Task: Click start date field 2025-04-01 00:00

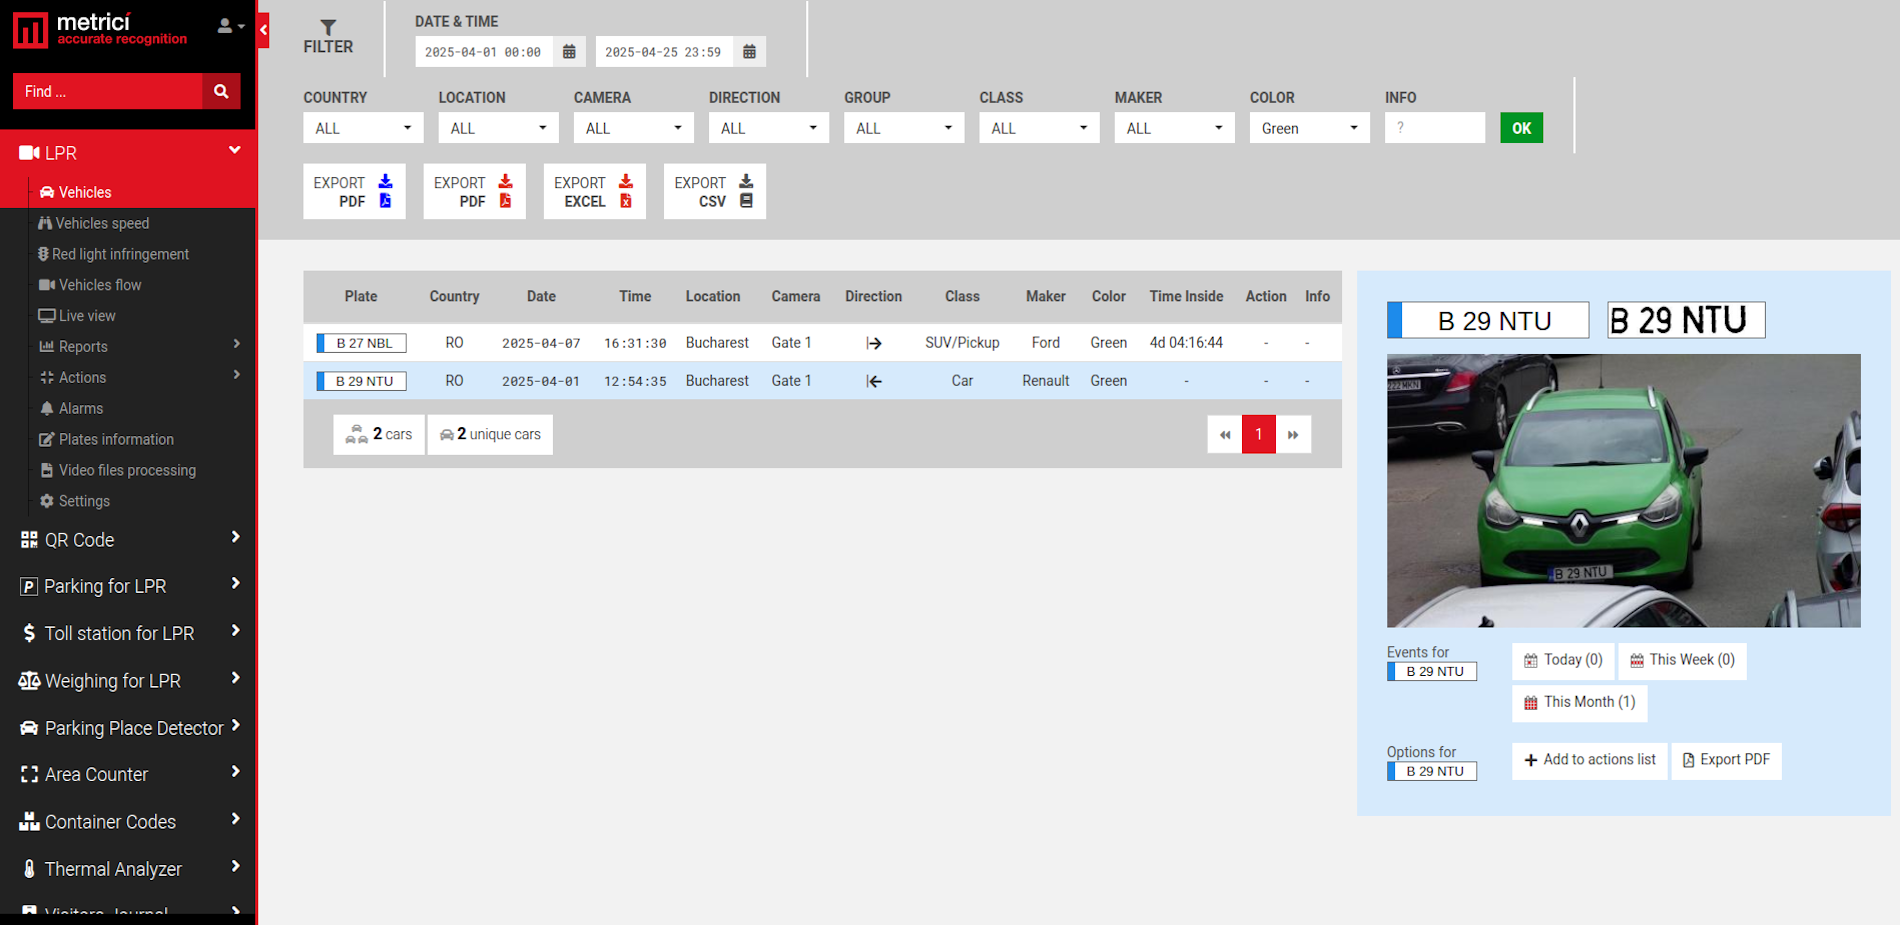Action: point(484,52)
